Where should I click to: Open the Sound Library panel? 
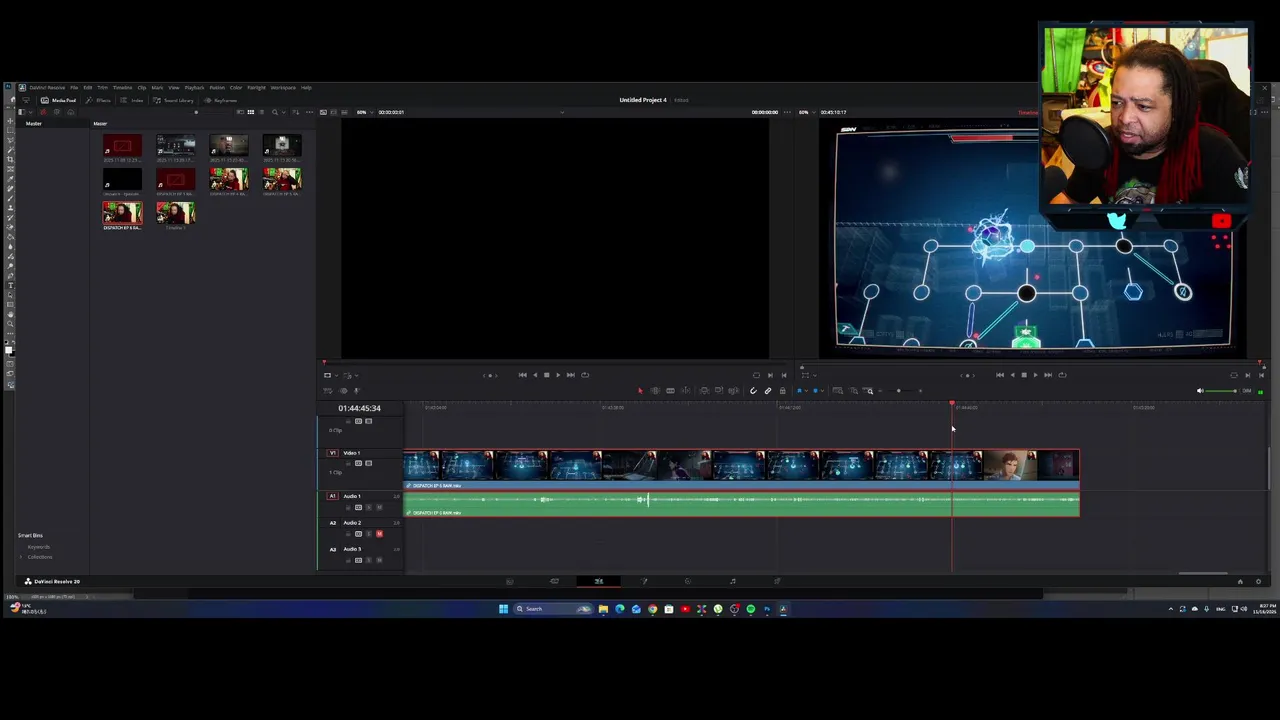click(173, 100)
